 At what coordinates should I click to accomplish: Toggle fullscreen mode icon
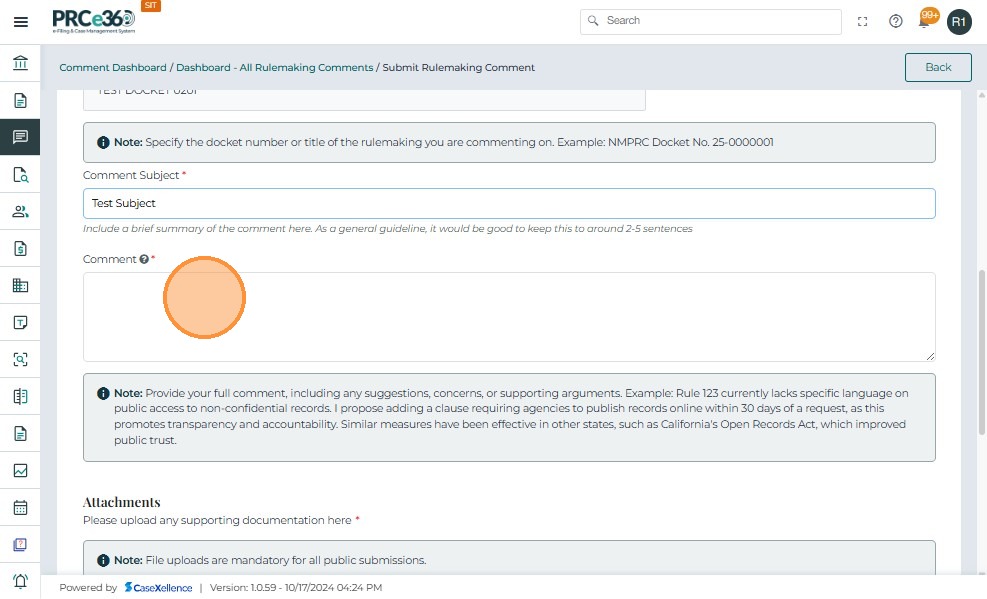[x=863, y=21]
